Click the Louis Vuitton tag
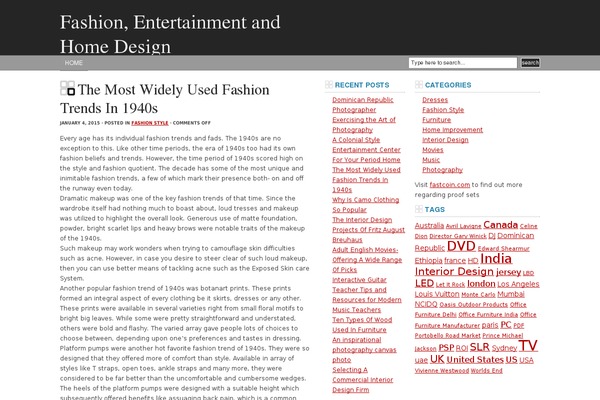600x400 pixels. click(437, 294)
